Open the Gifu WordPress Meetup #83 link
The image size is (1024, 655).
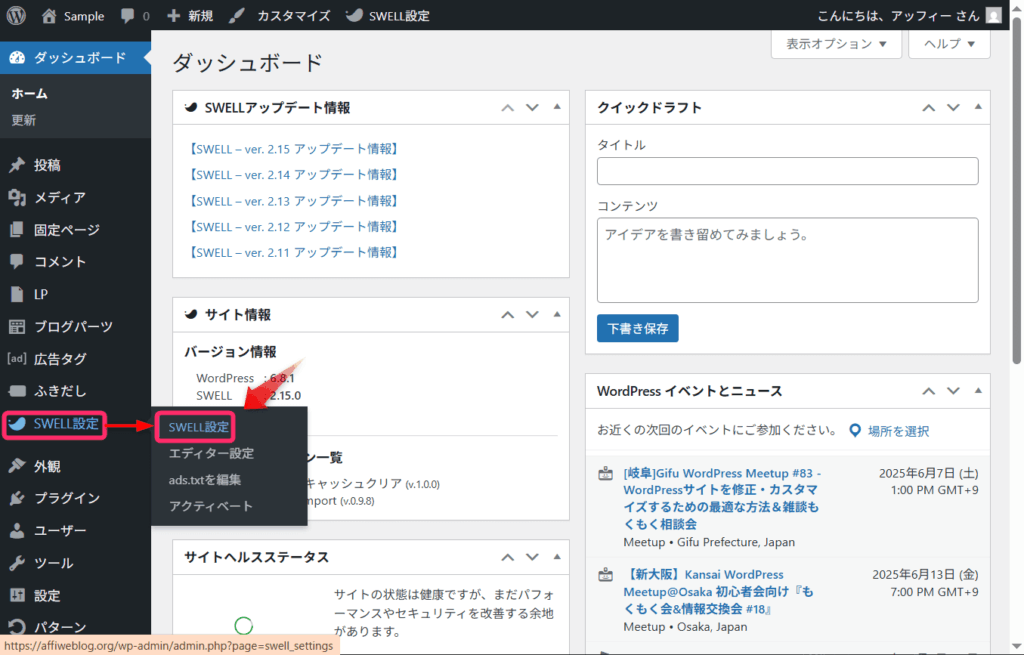(722, 498)
